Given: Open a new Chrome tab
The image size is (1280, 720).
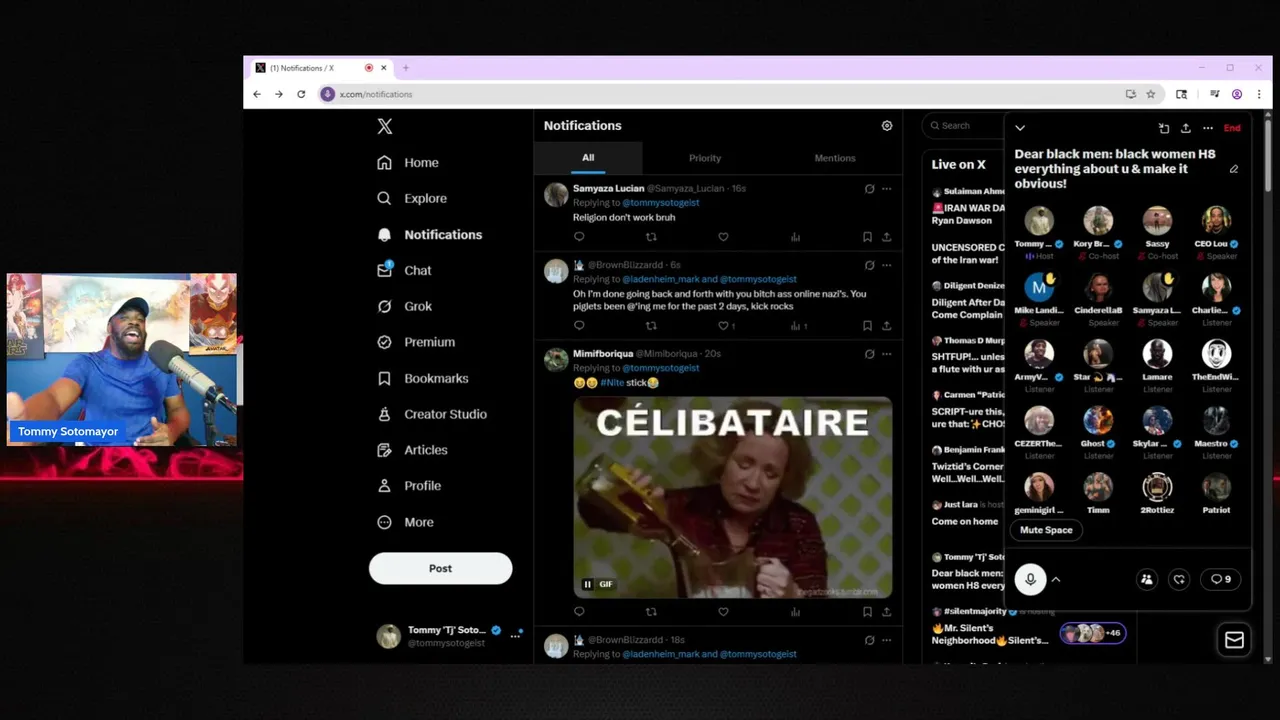Looking at the screenshot, I should [x=406, y=68].
